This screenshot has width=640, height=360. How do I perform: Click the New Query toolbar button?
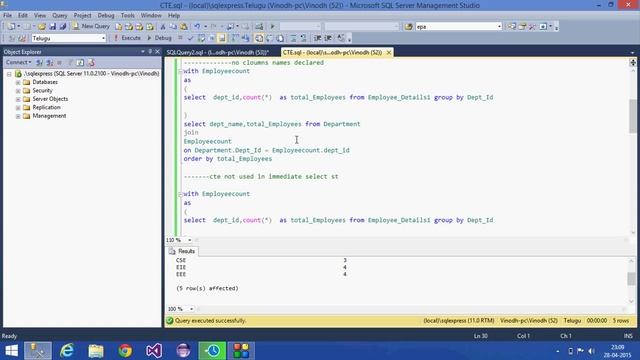(x=91, y=26)
